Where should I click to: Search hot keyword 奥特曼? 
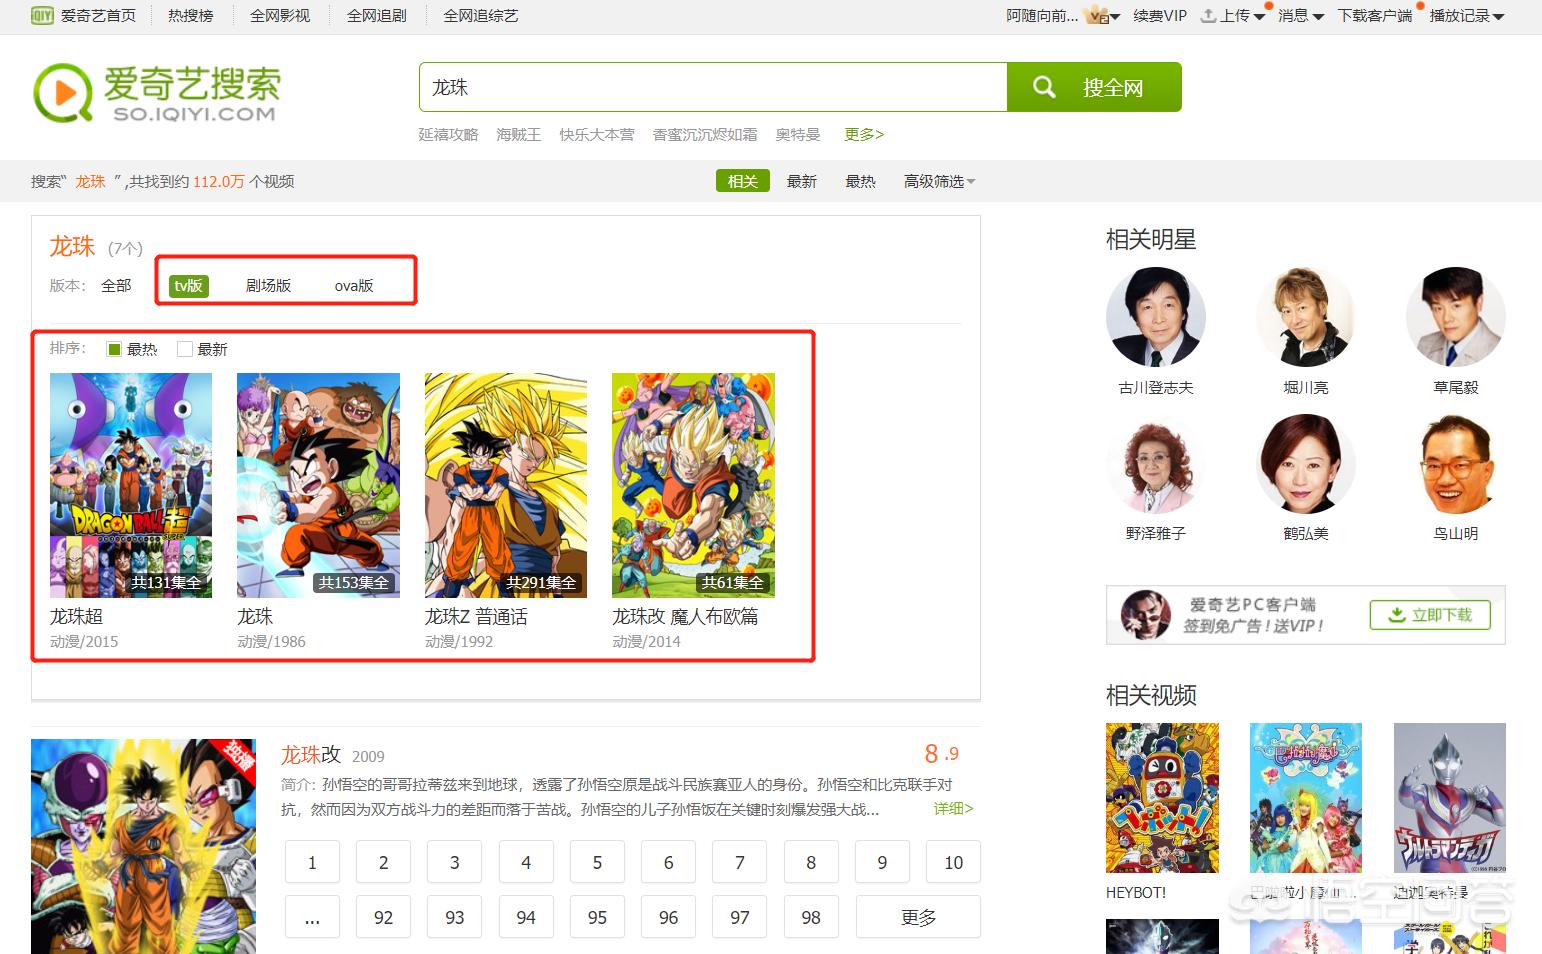point(798,134)
